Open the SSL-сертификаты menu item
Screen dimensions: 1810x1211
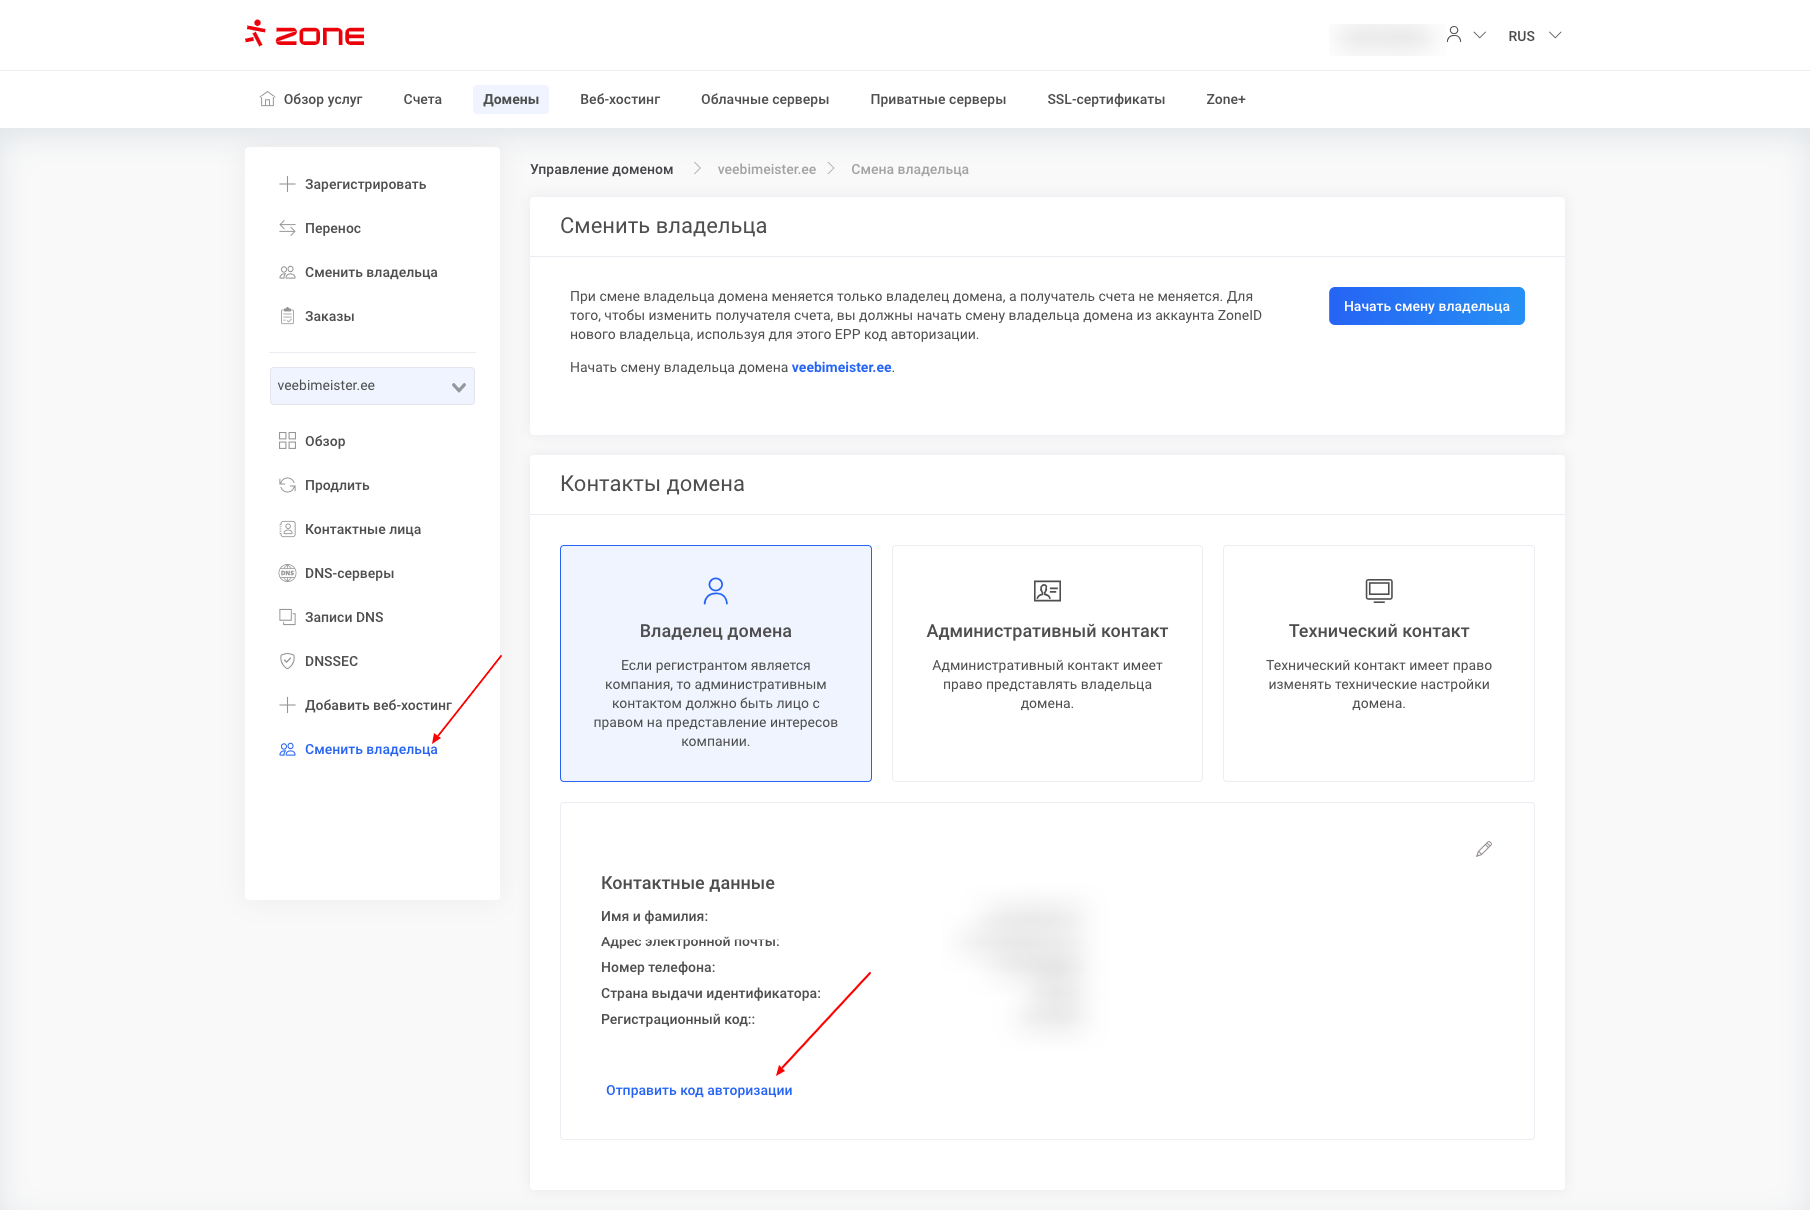click(1106, 99)
